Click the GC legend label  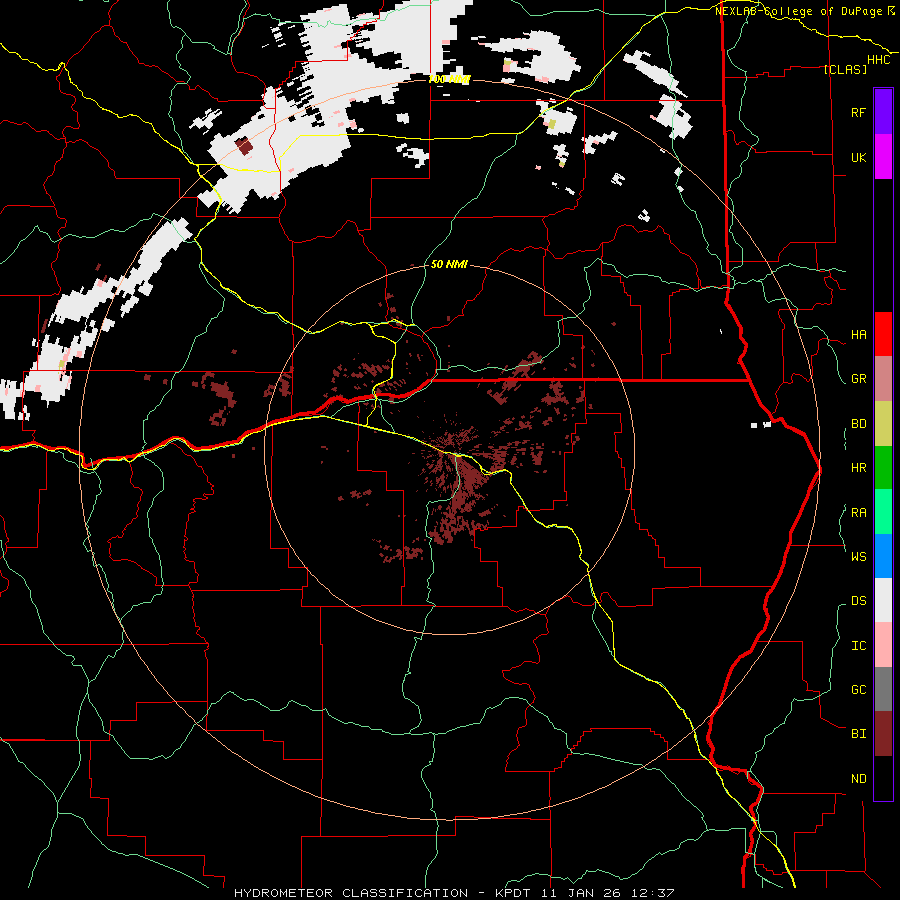(x=858, y=689)
